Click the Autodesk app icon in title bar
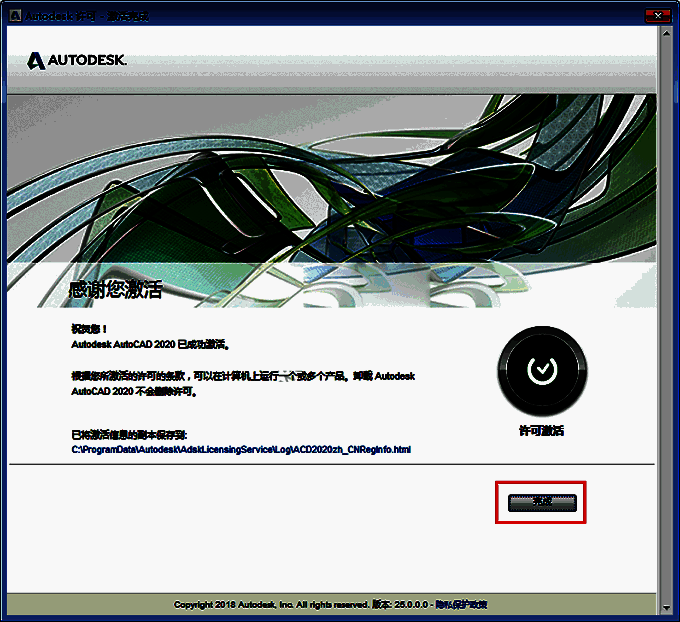The height and width of the screenshot is (622, 680). [x=14, y=16]
